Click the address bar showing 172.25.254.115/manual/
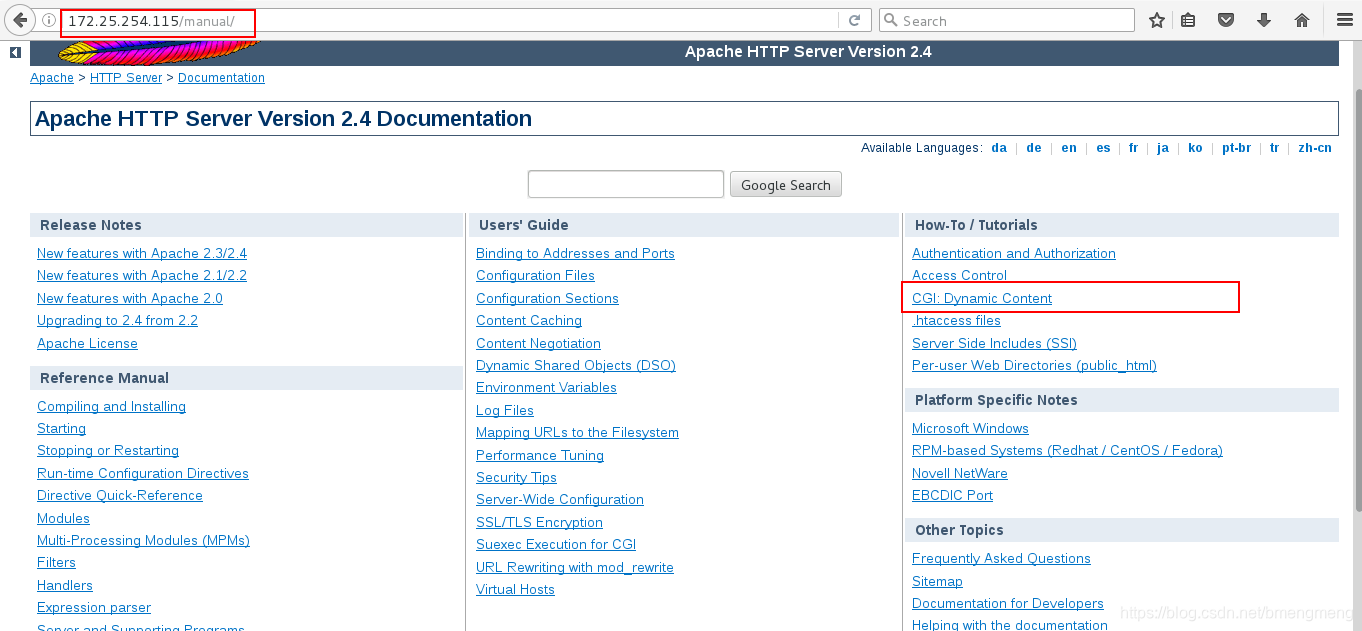1362x631 pixels. (x=449, y=20)
